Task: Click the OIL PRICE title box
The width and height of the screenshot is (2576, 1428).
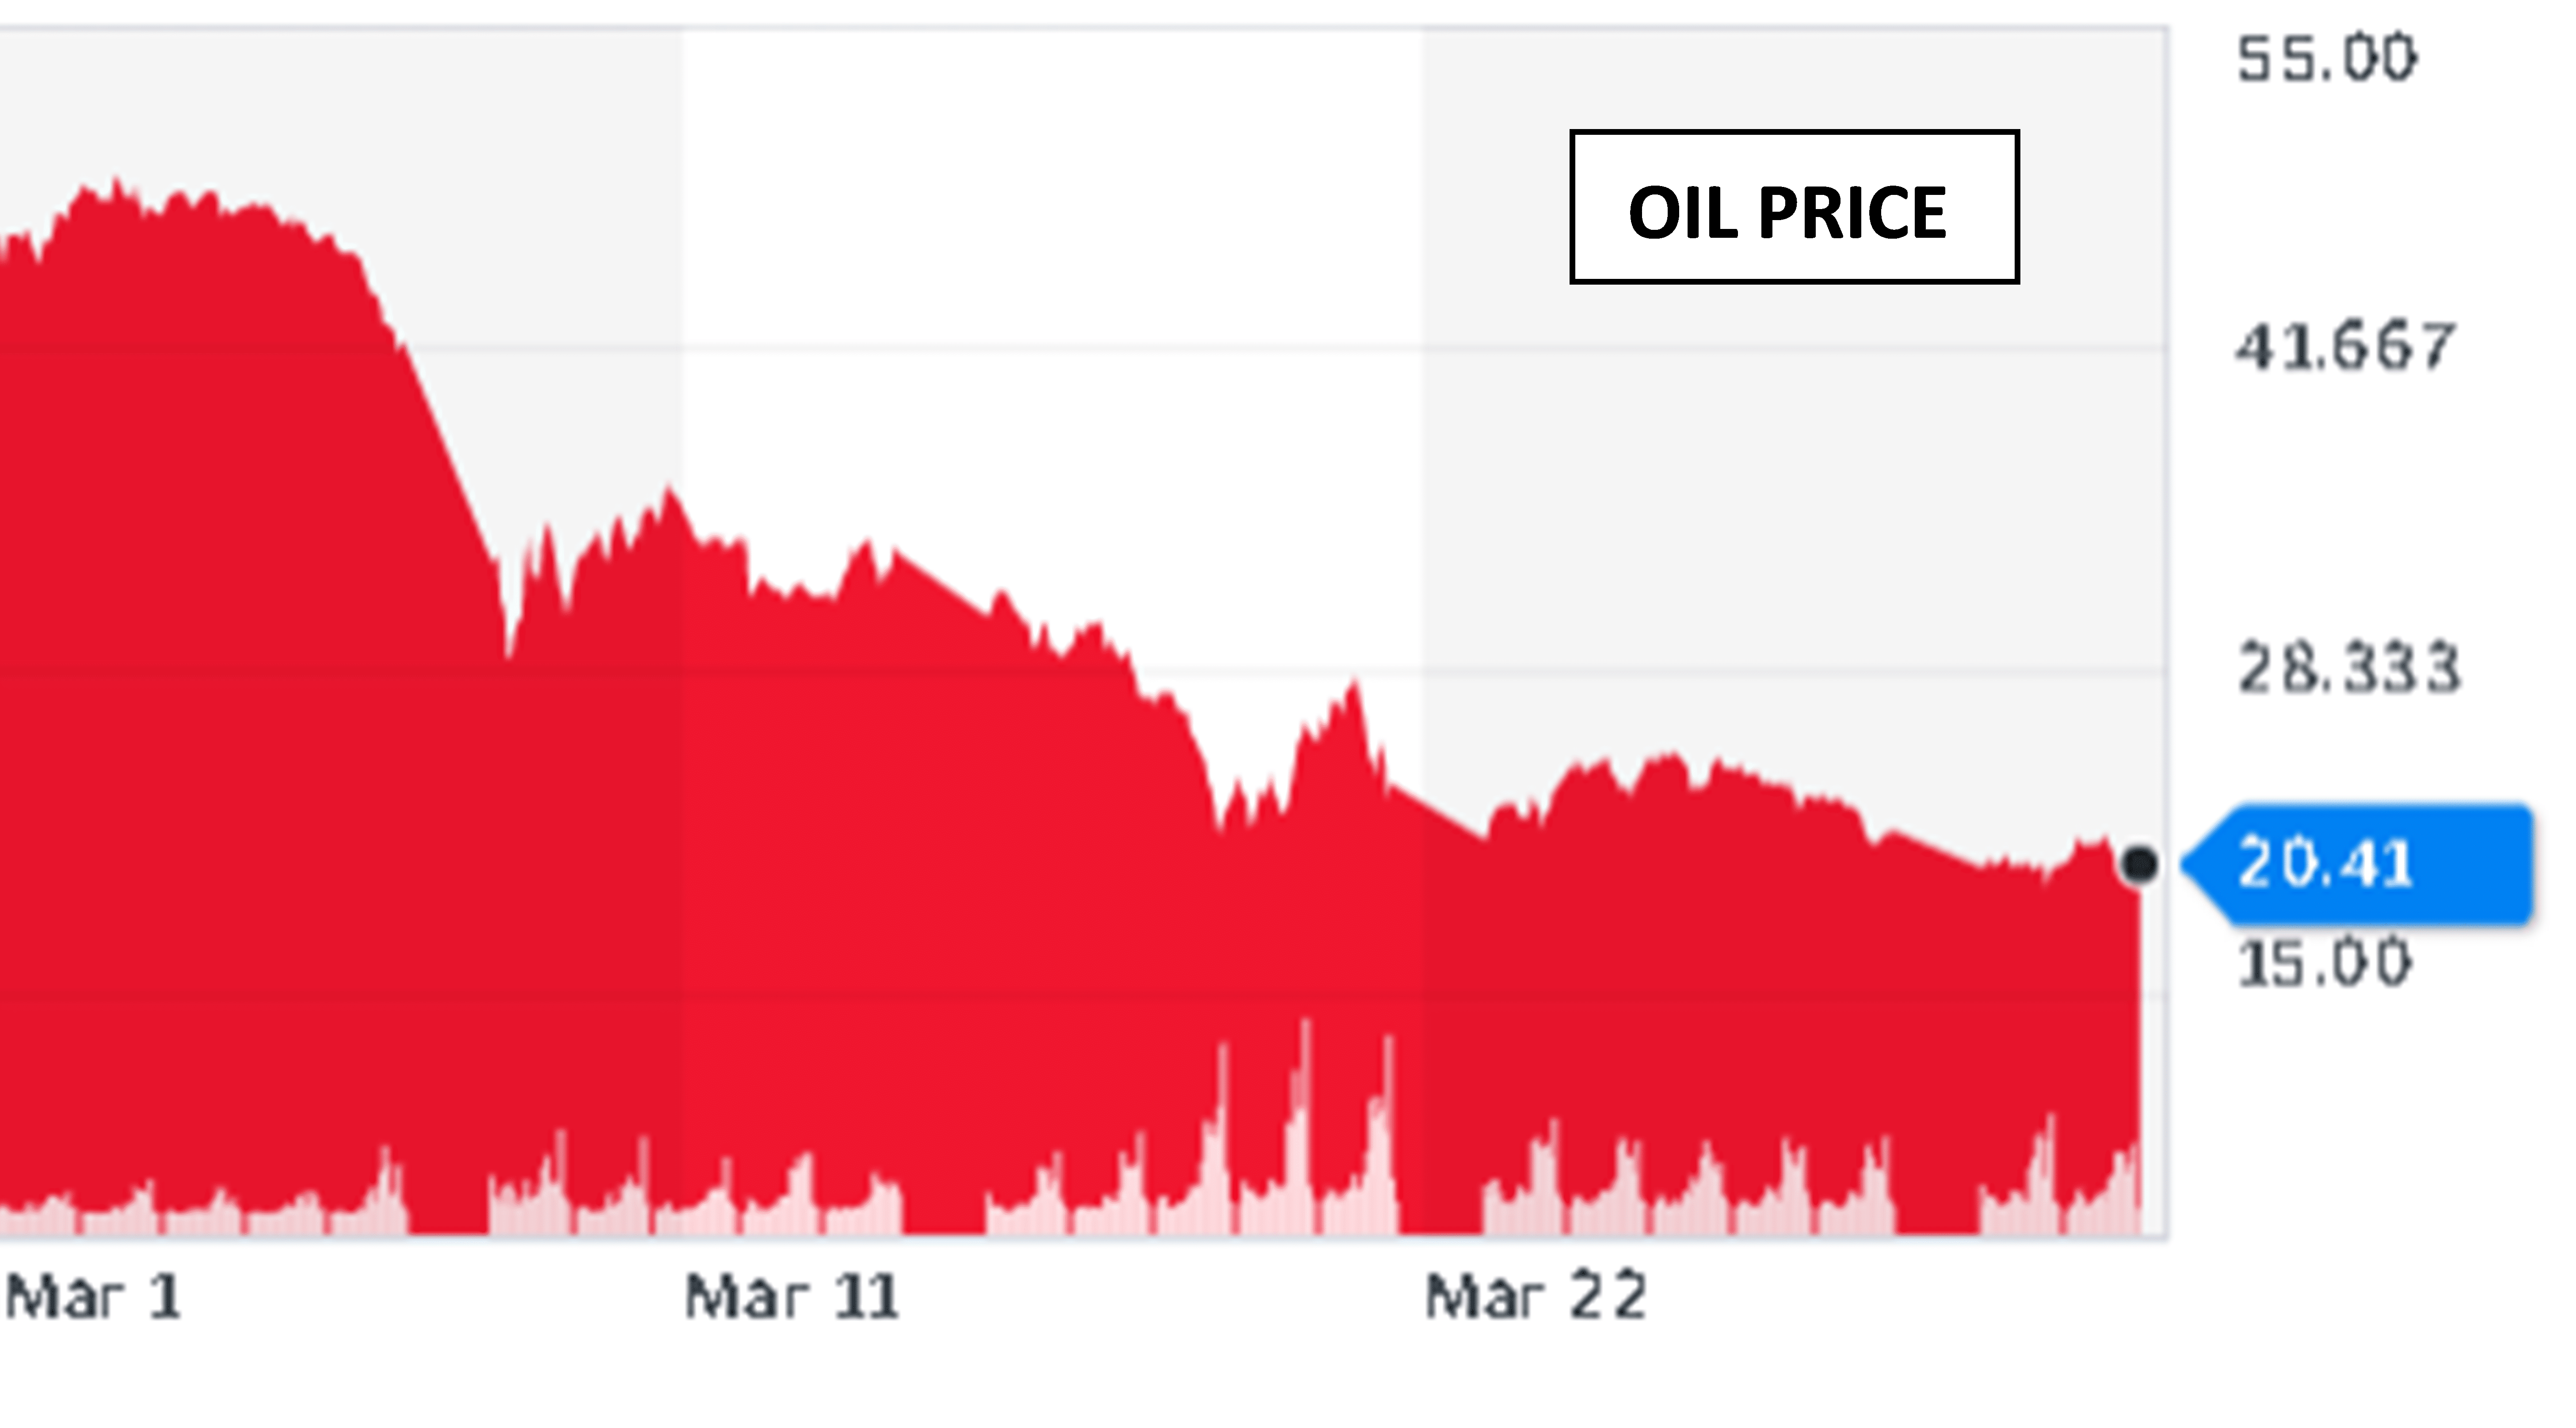Action: [1793, 207]
